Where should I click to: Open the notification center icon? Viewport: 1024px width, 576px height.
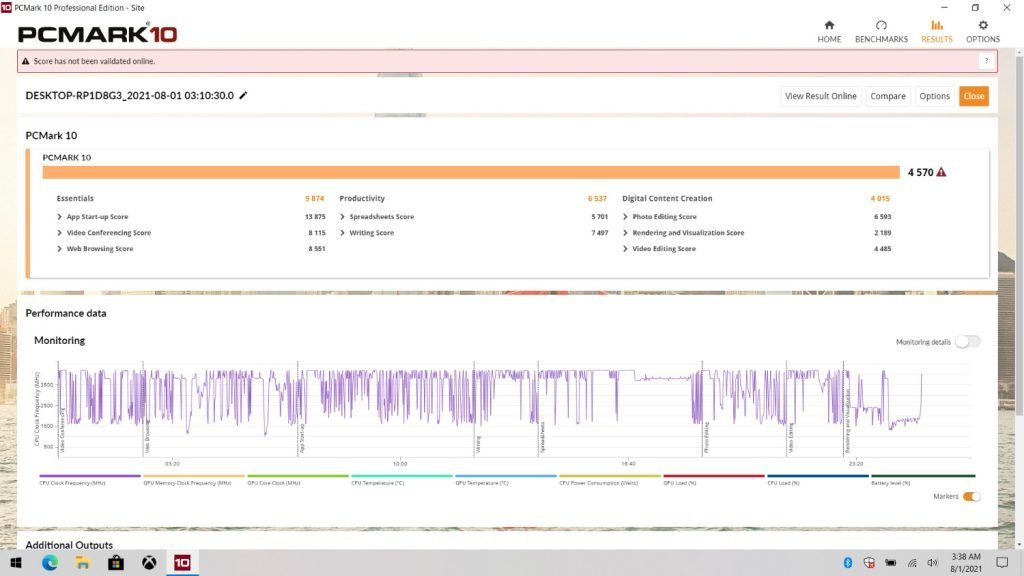(x=1002, y=562)
